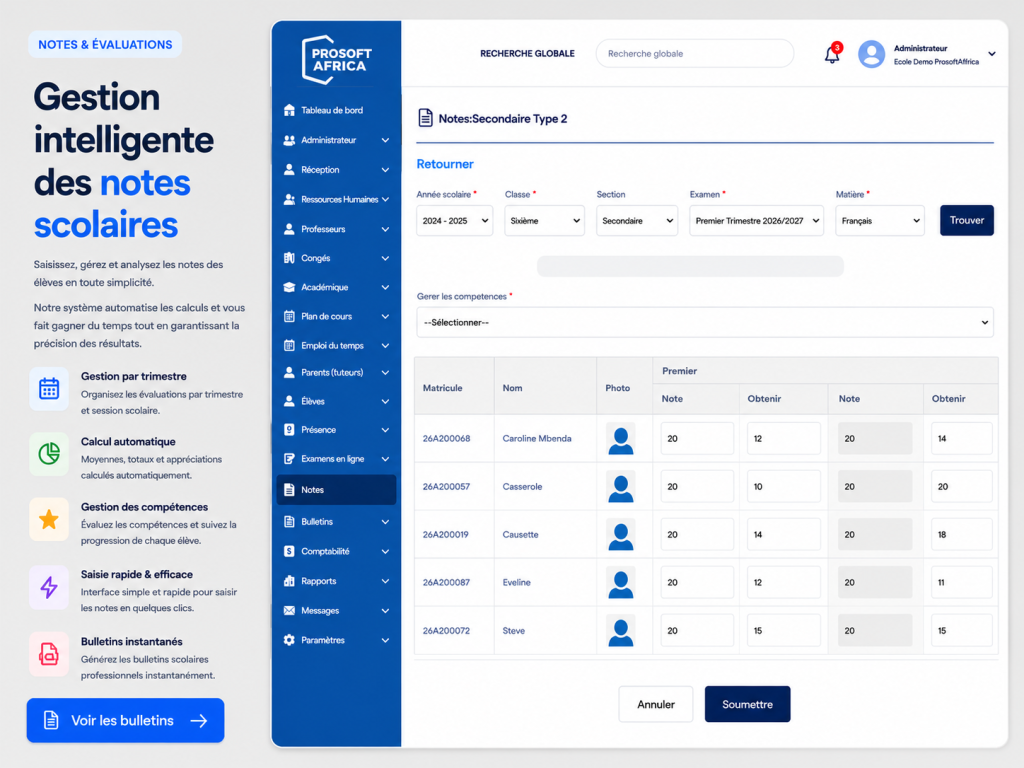Click the Retourner link
This screenshot has width=1024, height=768.
point(445,164)
